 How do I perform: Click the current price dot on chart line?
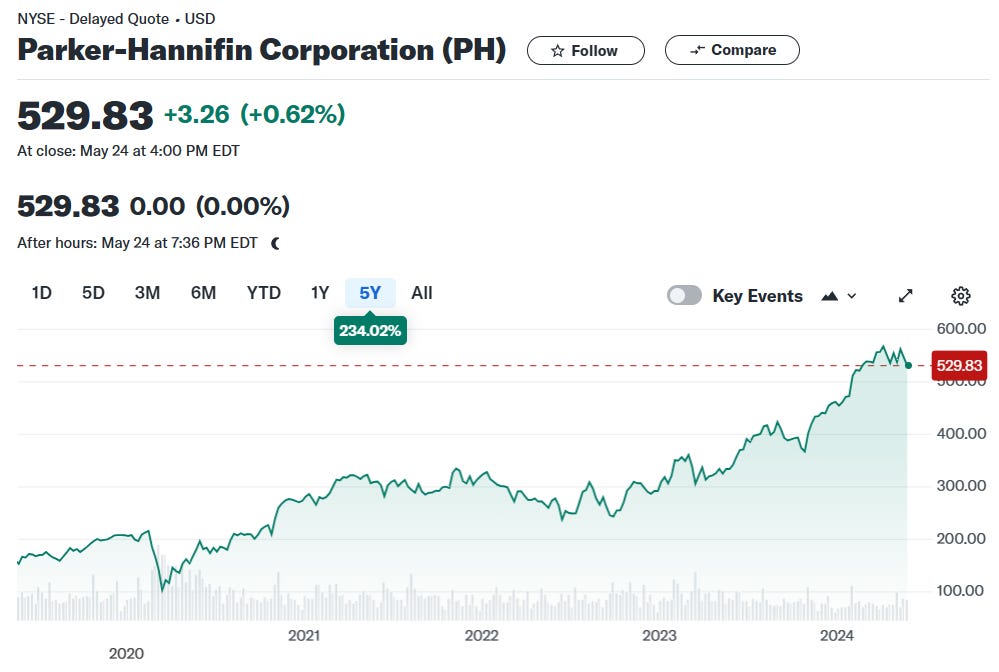point(908,366)
